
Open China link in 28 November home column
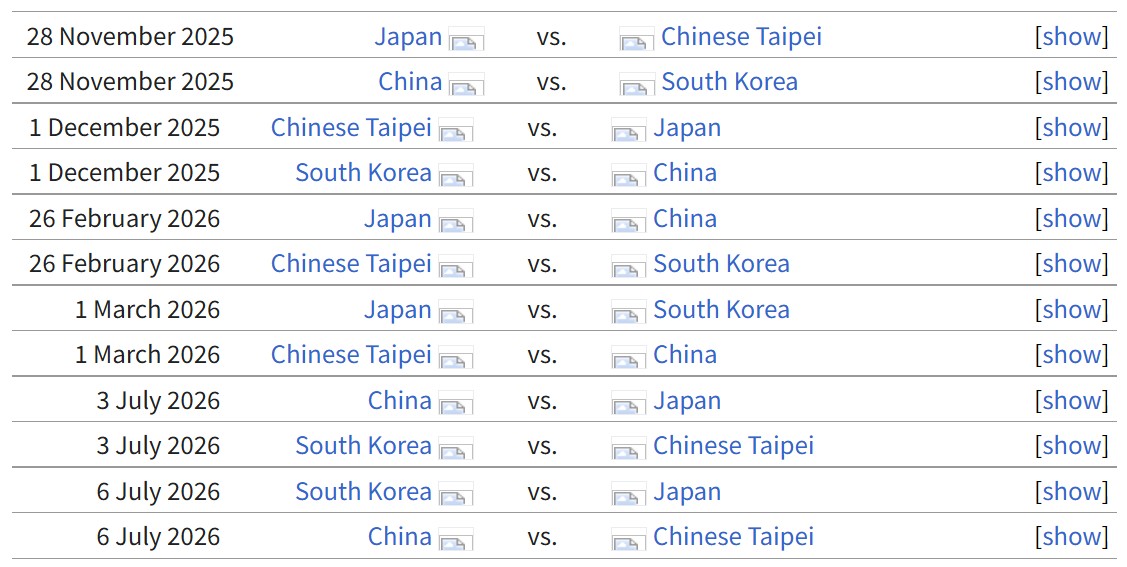click(410, 82)
